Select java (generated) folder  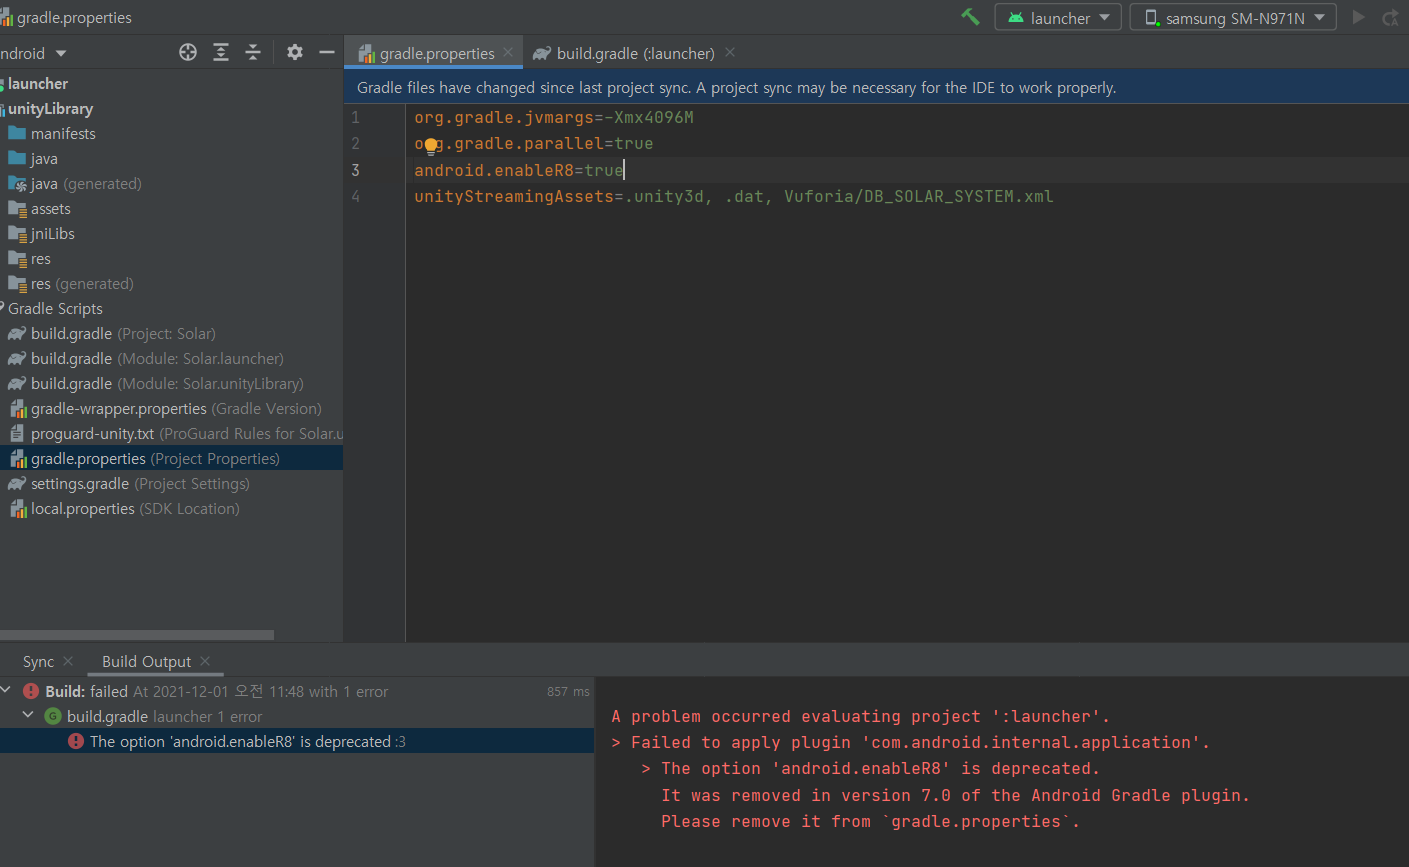click(86, 184)
